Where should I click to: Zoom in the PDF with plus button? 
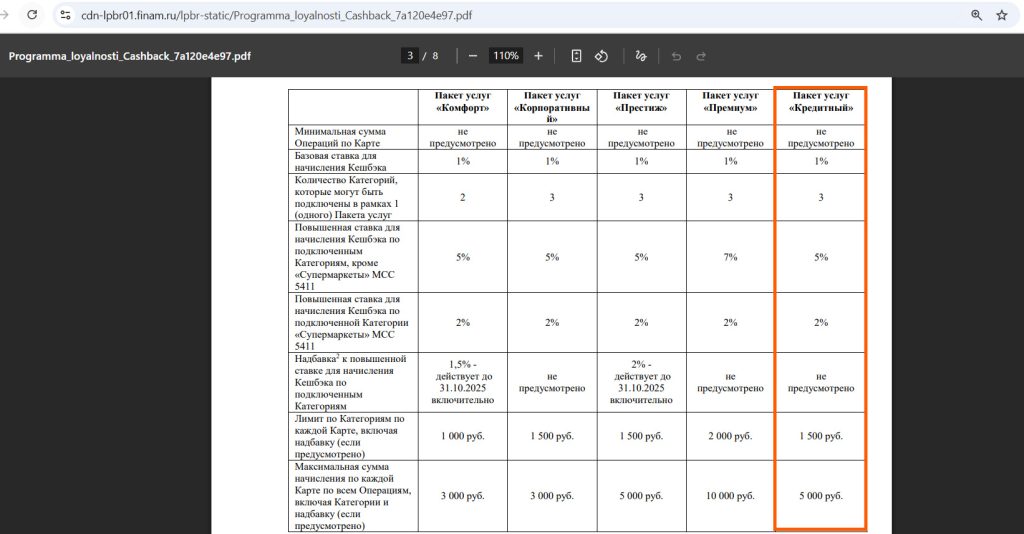[538, 56]
